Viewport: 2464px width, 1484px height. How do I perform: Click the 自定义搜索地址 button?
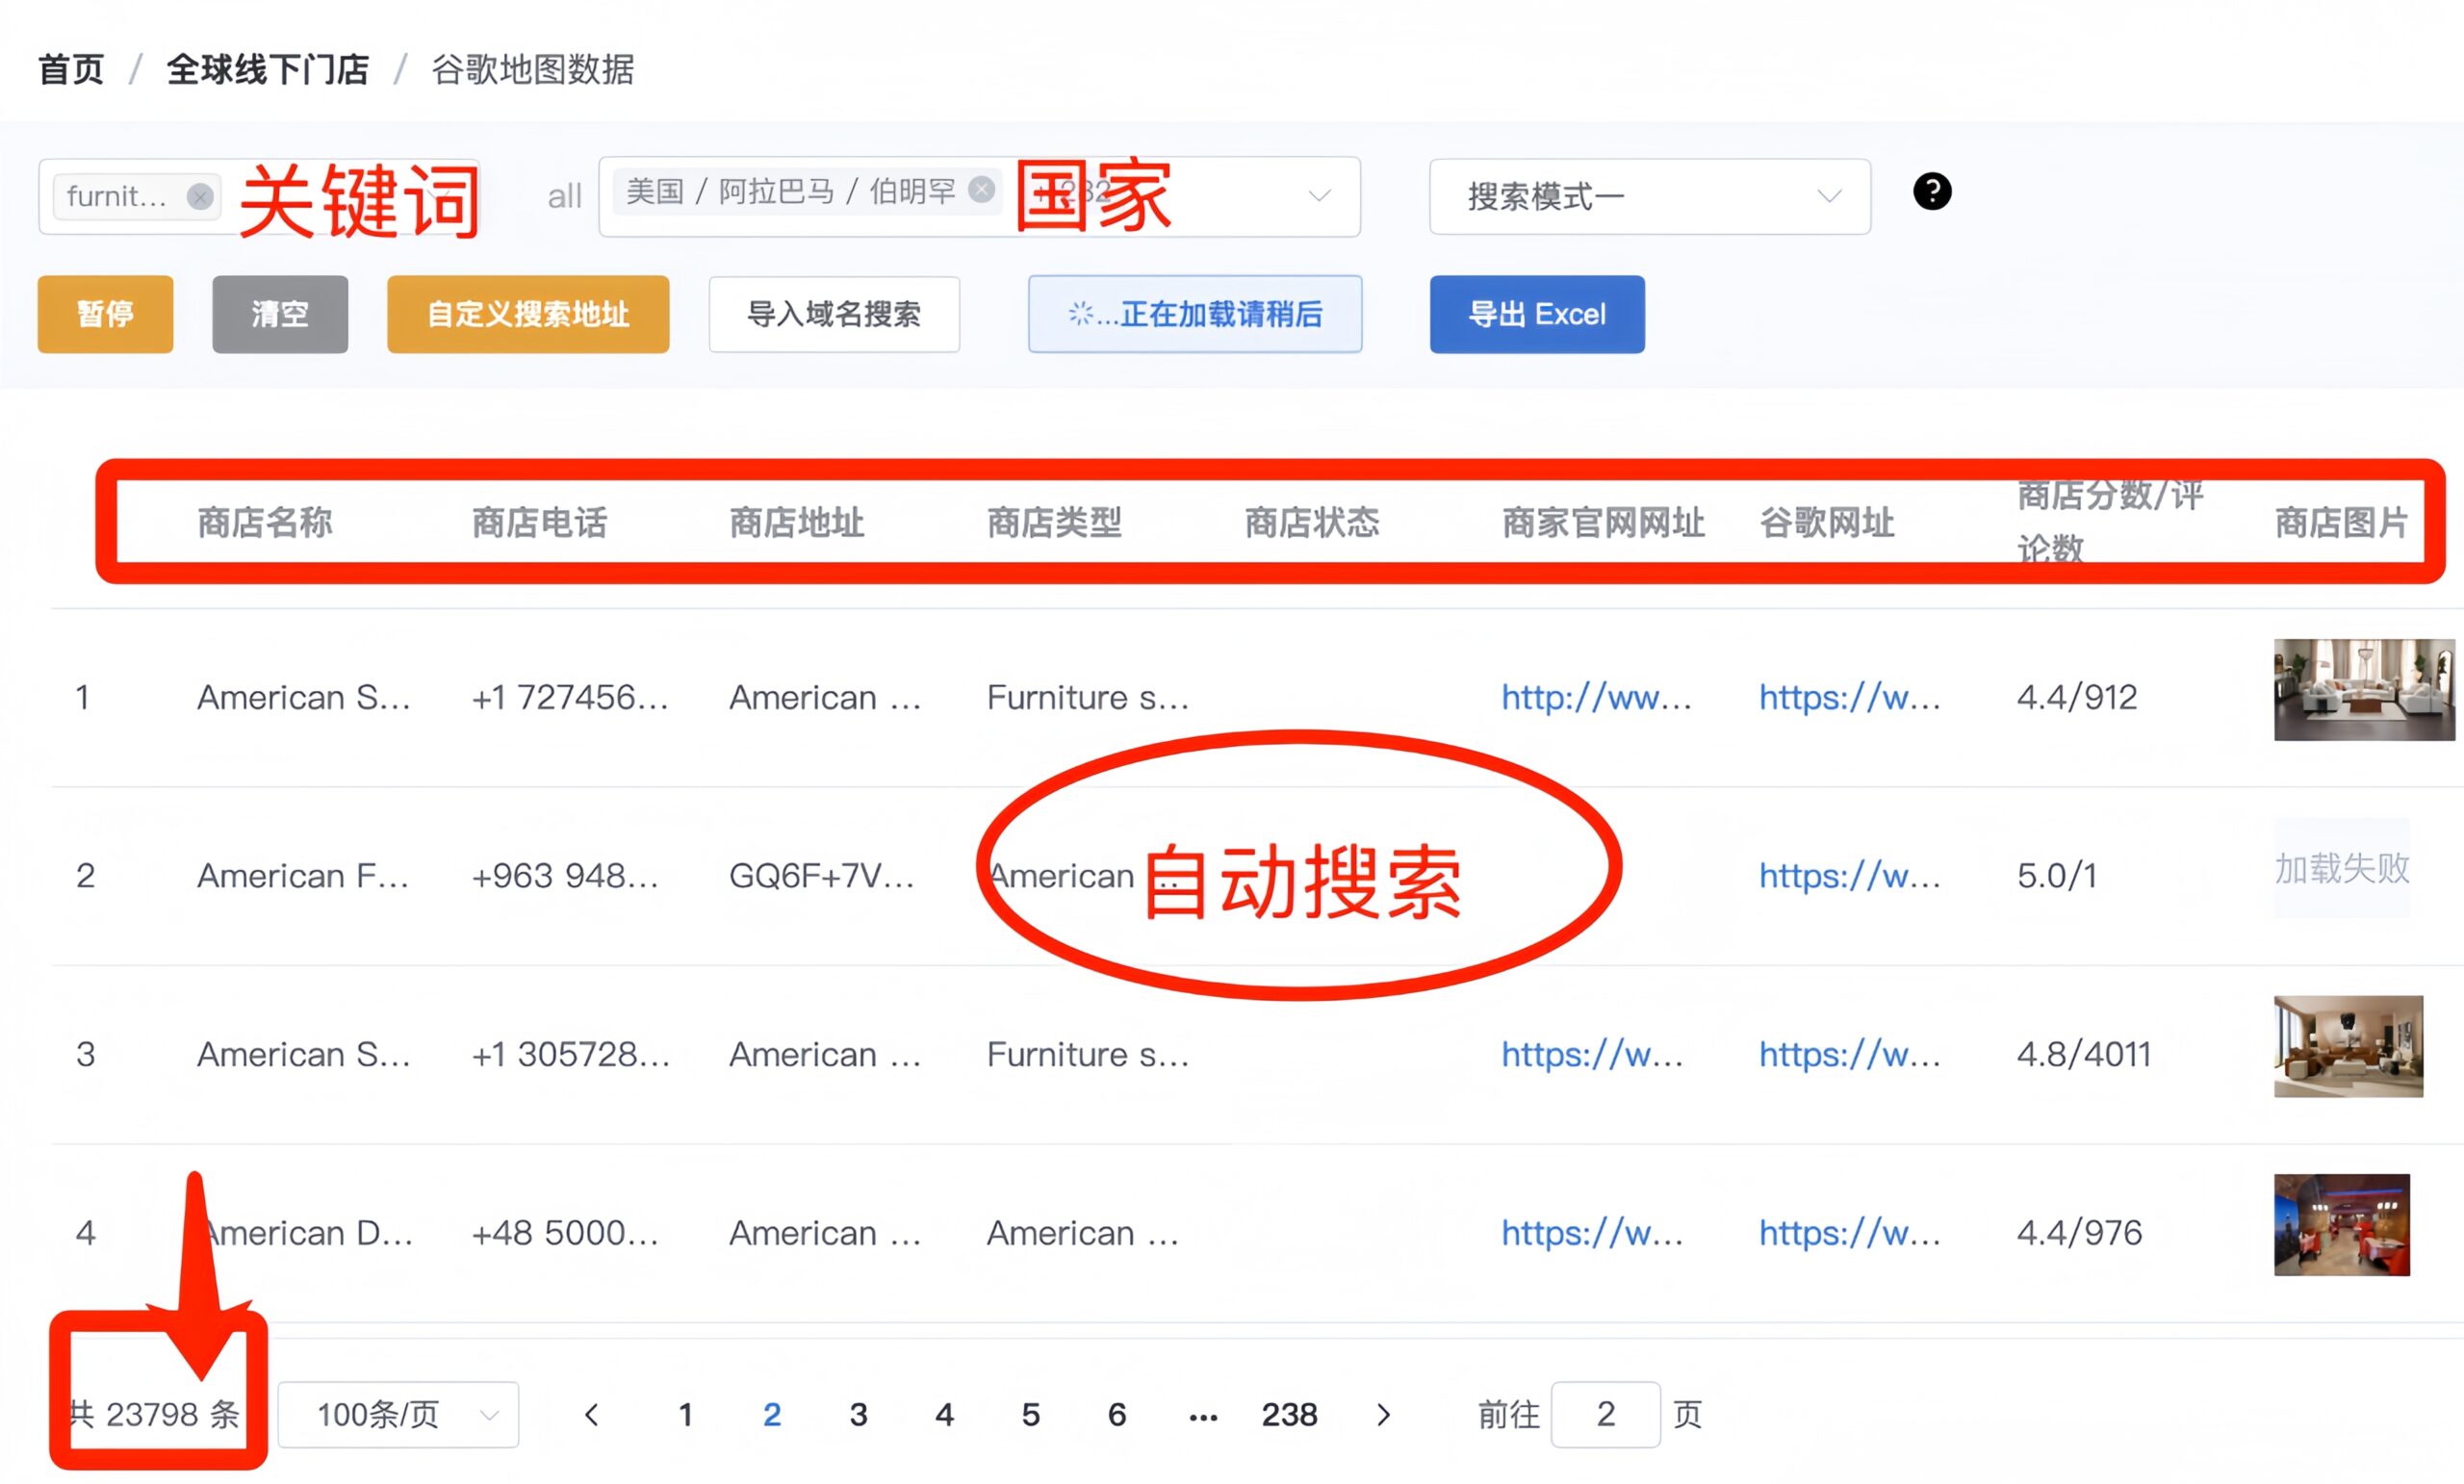tap(527, 314)
